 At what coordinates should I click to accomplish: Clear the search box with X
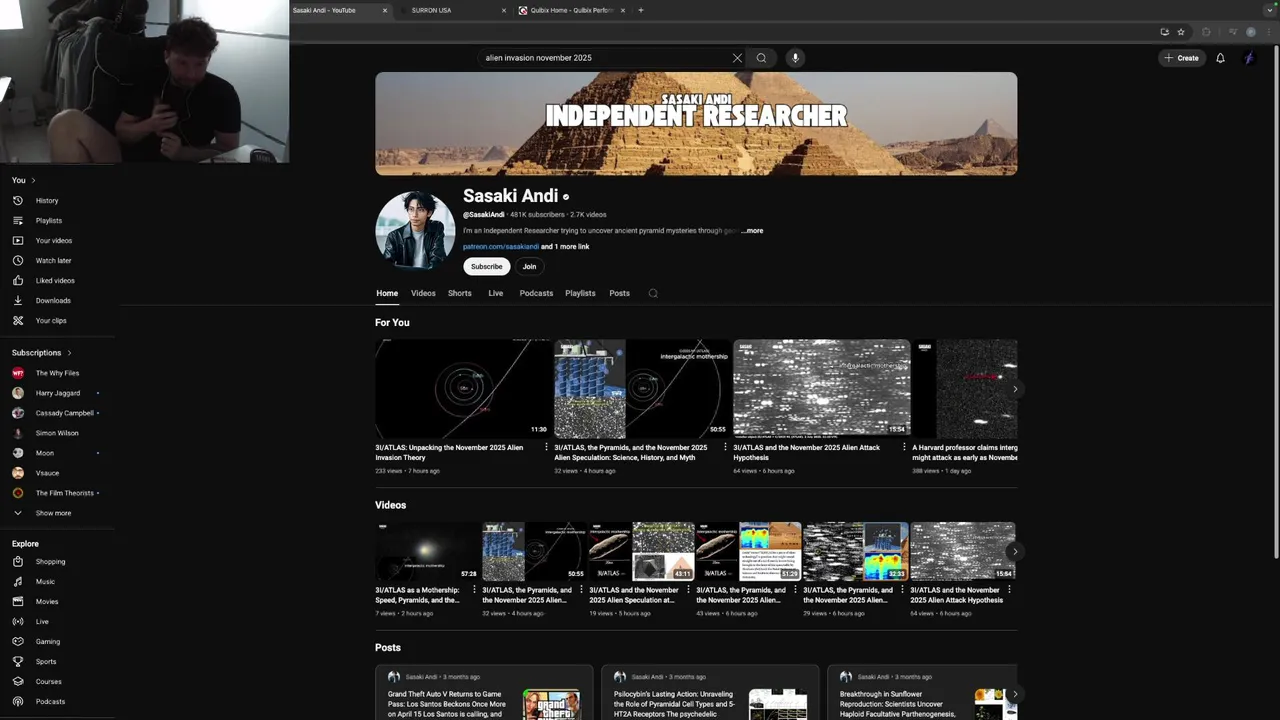(x=737, y=58)
